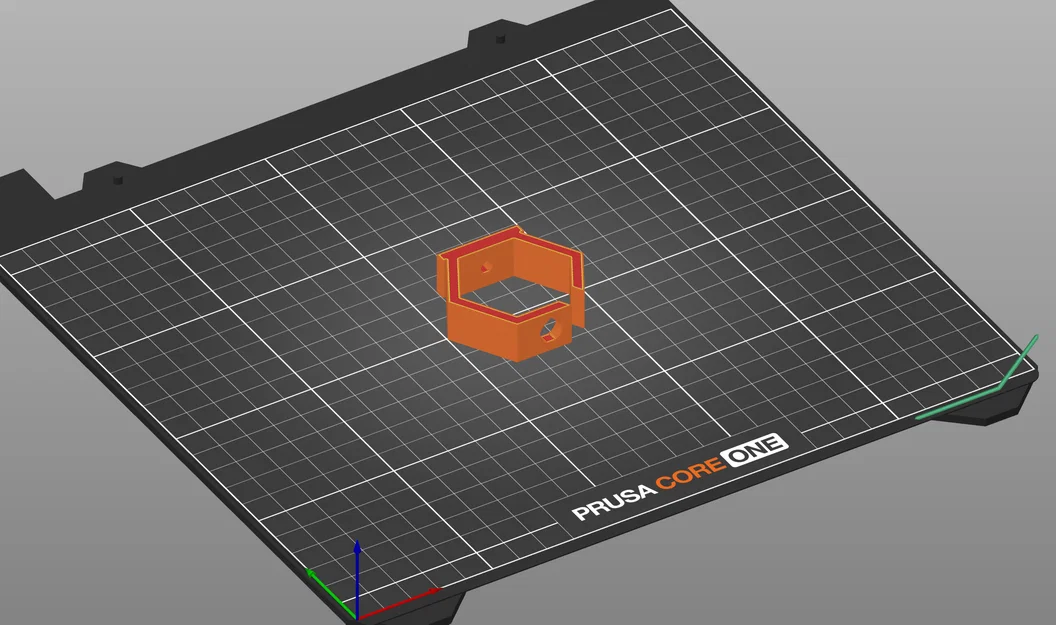The height and width of the screenshot is (625, 1056).
Task: Click the round hole on the model's right face
Action: pos(551,329)
